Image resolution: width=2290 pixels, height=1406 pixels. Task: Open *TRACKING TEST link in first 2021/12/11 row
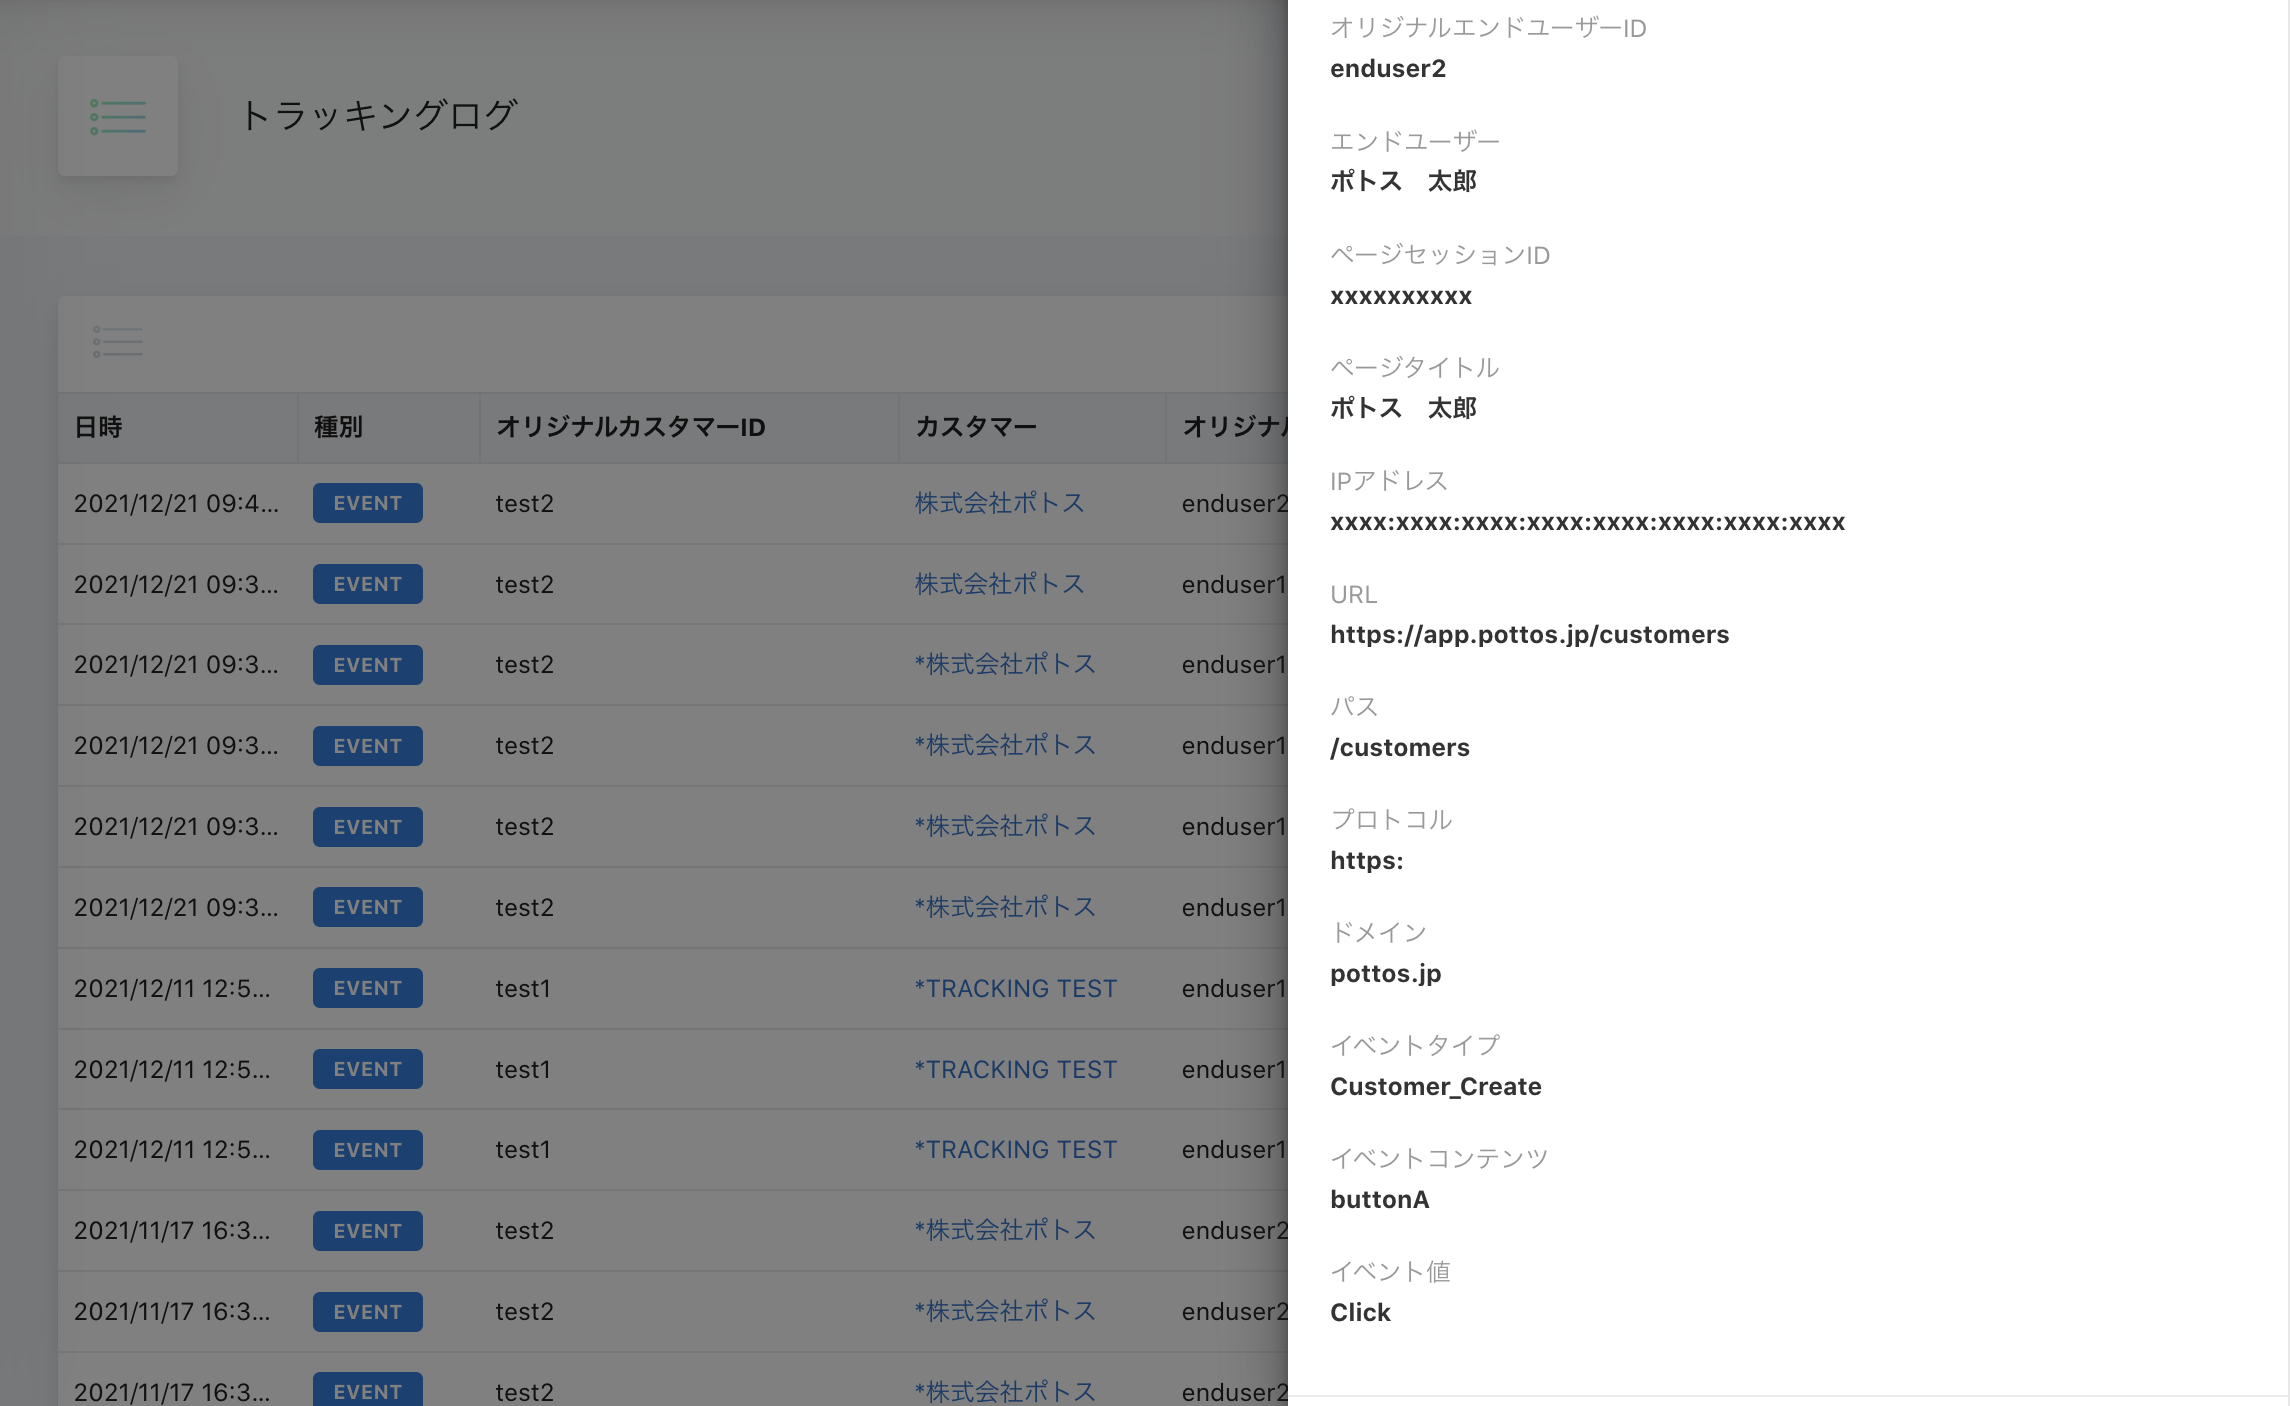tap(1016, 988)
